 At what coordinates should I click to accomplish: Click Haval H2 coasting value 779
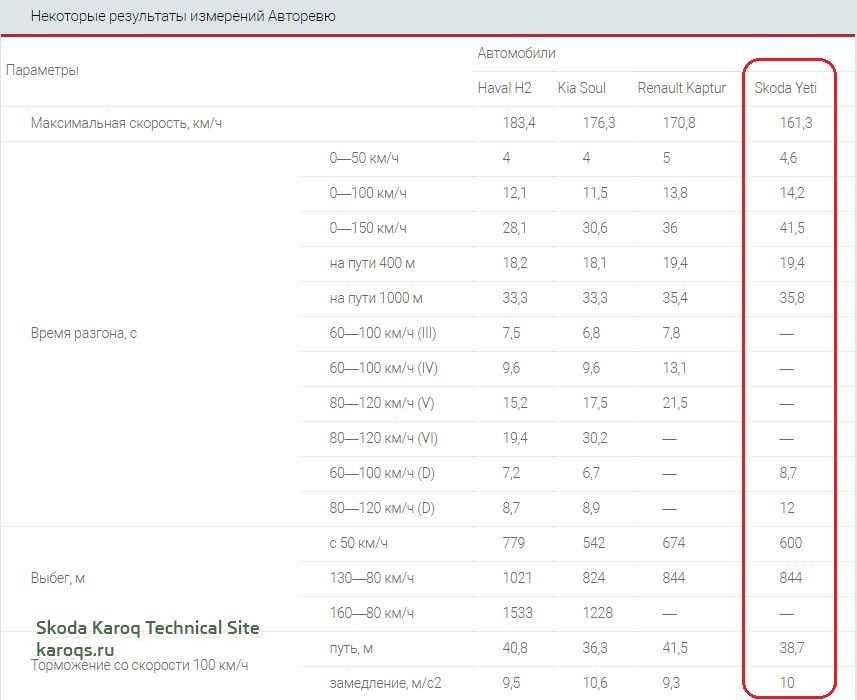(x=514, y=543)
